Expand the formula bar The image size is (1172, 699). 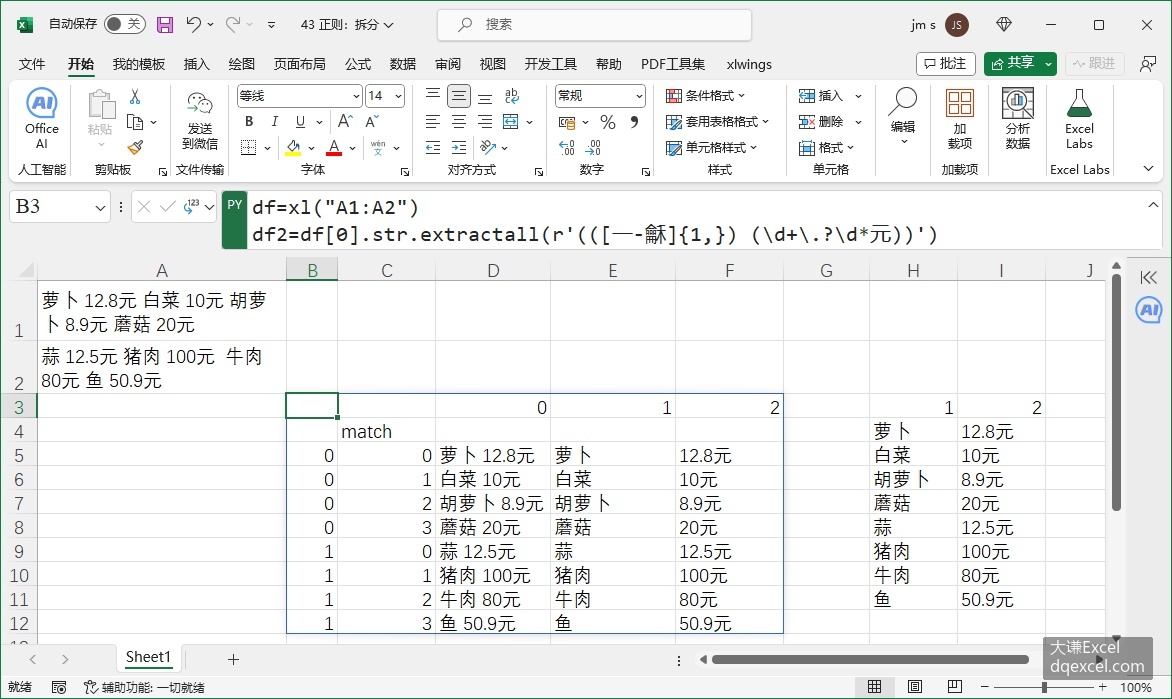1153,205
